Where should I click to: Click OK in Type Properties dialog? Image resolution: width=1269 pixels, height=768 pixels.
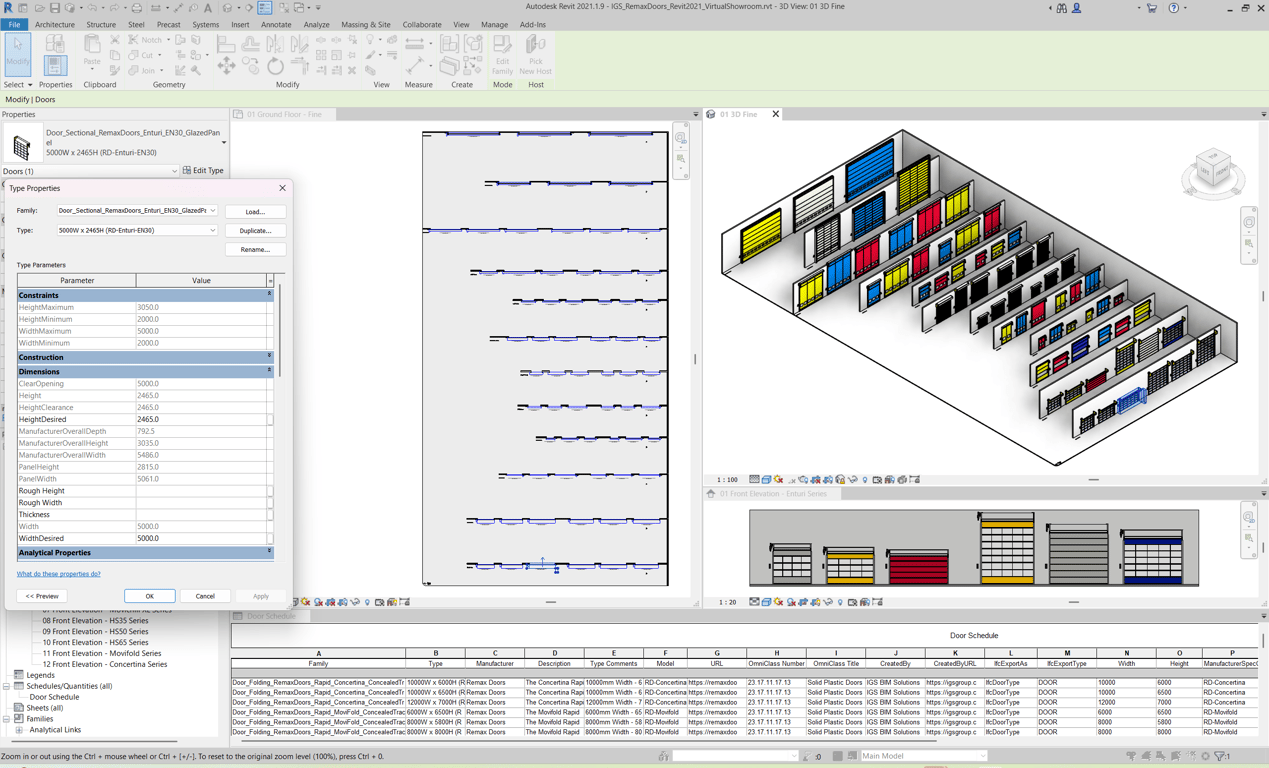tap(150, 596)
